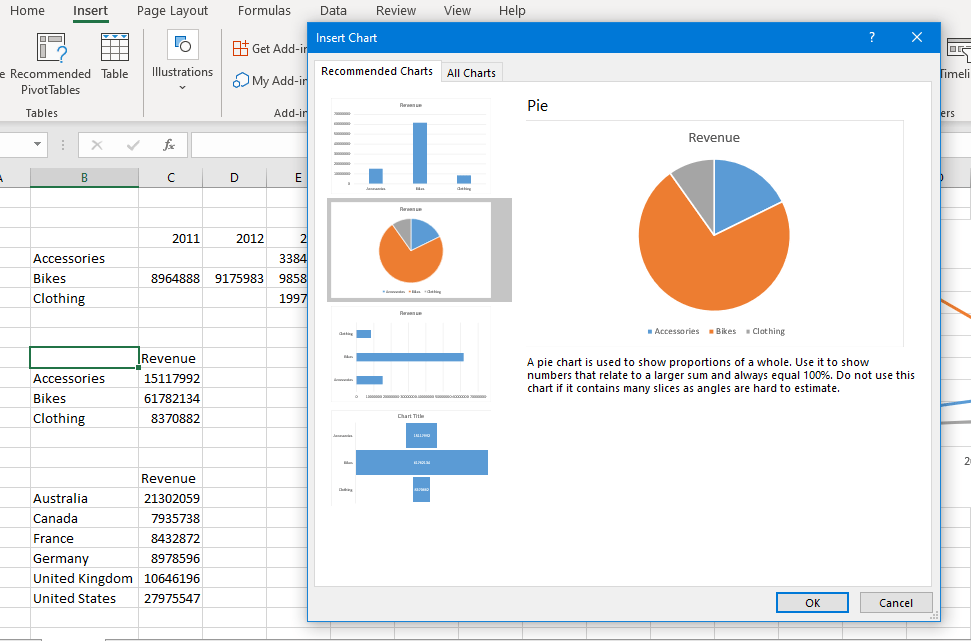This screenshot has height=641, width=971.
Task: Click the formula bar enter checkmark icon
Action: (133, 145)
